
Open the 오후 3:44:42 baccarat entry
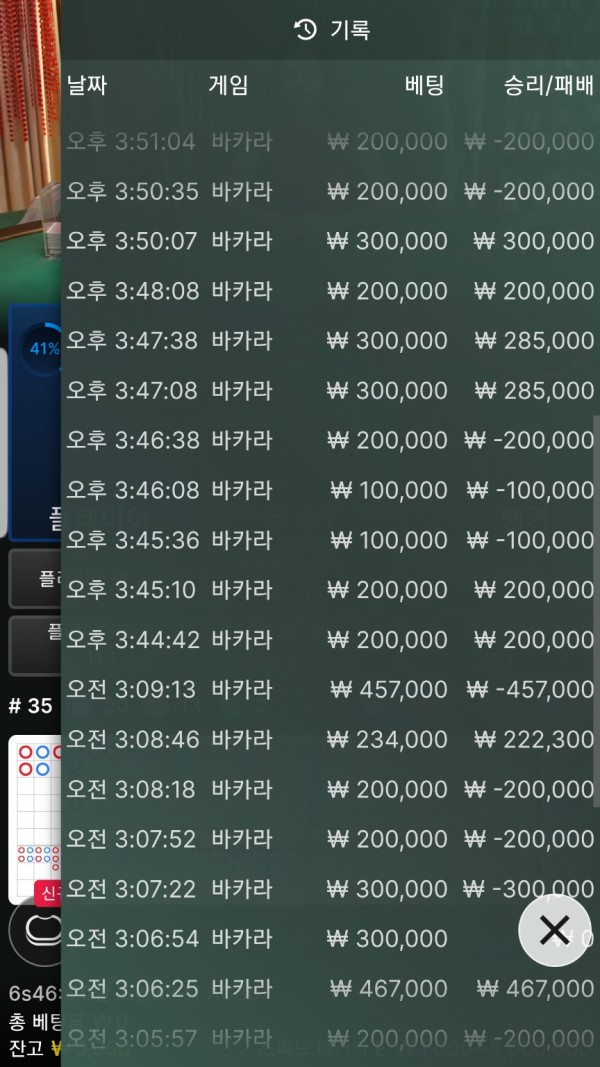330,639
